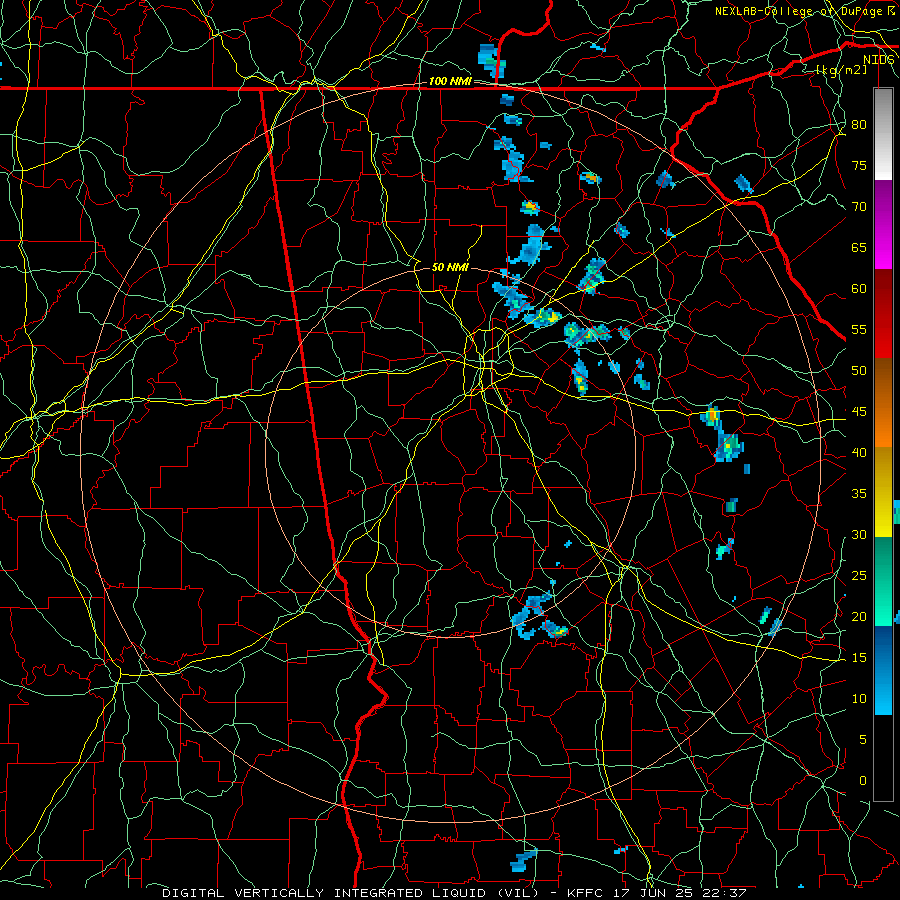Pick the white-gray segment of the color bar
This screenshot has width=900, height=900.
tap(883, 134)
